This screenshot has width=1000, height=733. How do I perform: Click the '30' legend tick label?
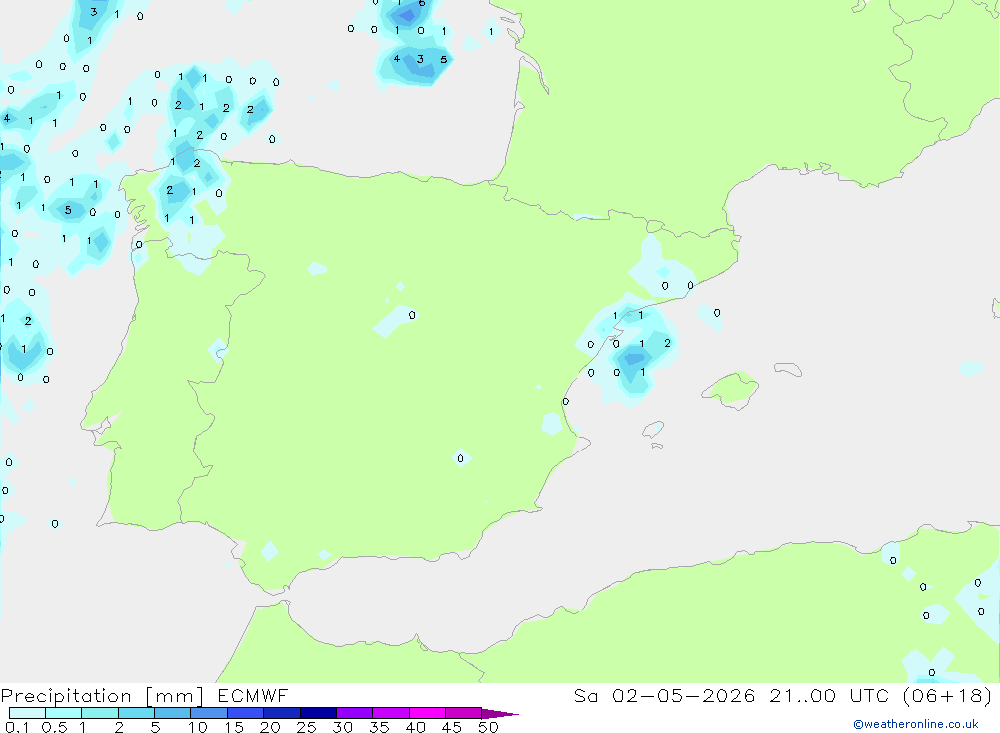click(342, 727)
